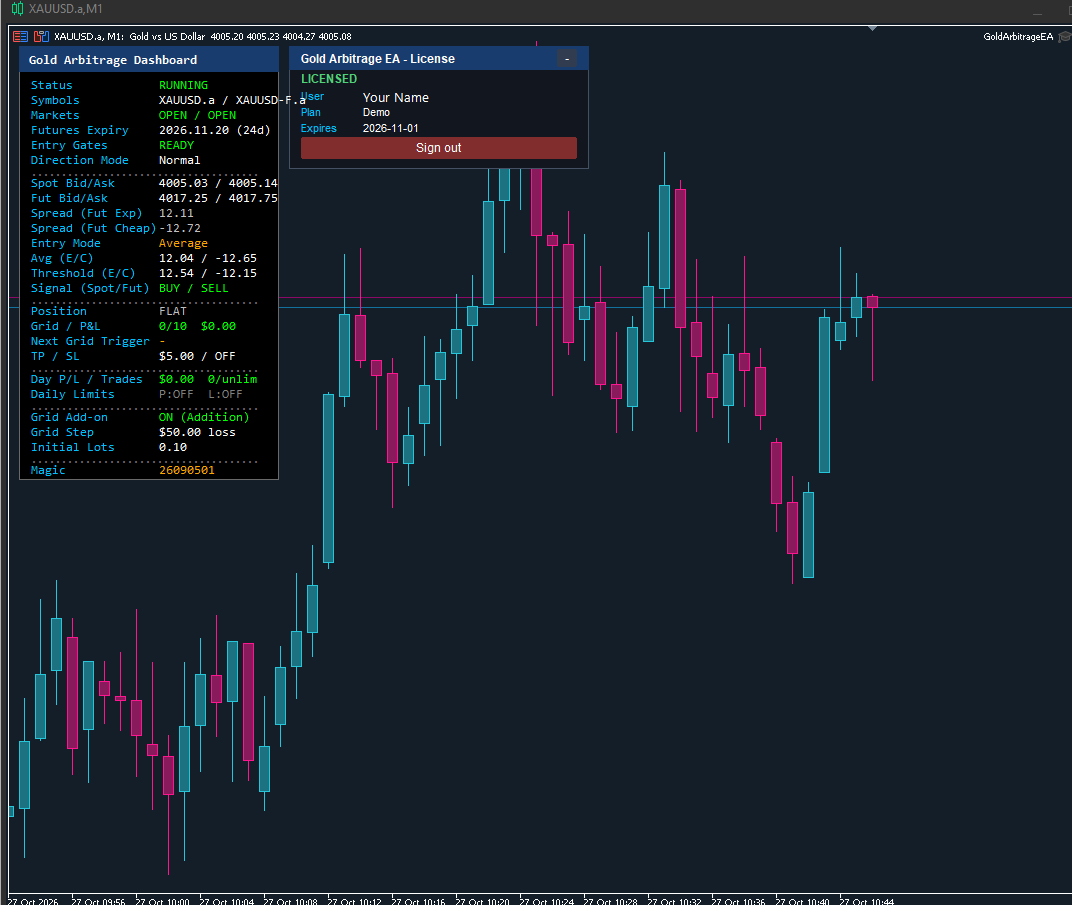Image resolution: width=1072 pixels, height=905 pixels.
Task: Click the Plan value Demo
Action: pyautogui.click(x=376, y=112)
